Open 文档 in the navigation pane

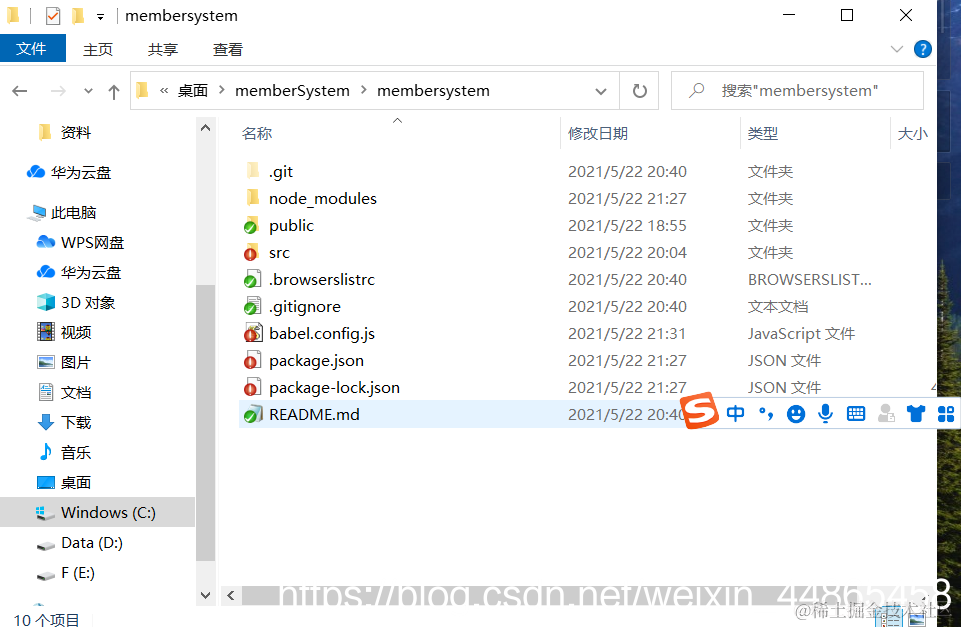point(75,392)
